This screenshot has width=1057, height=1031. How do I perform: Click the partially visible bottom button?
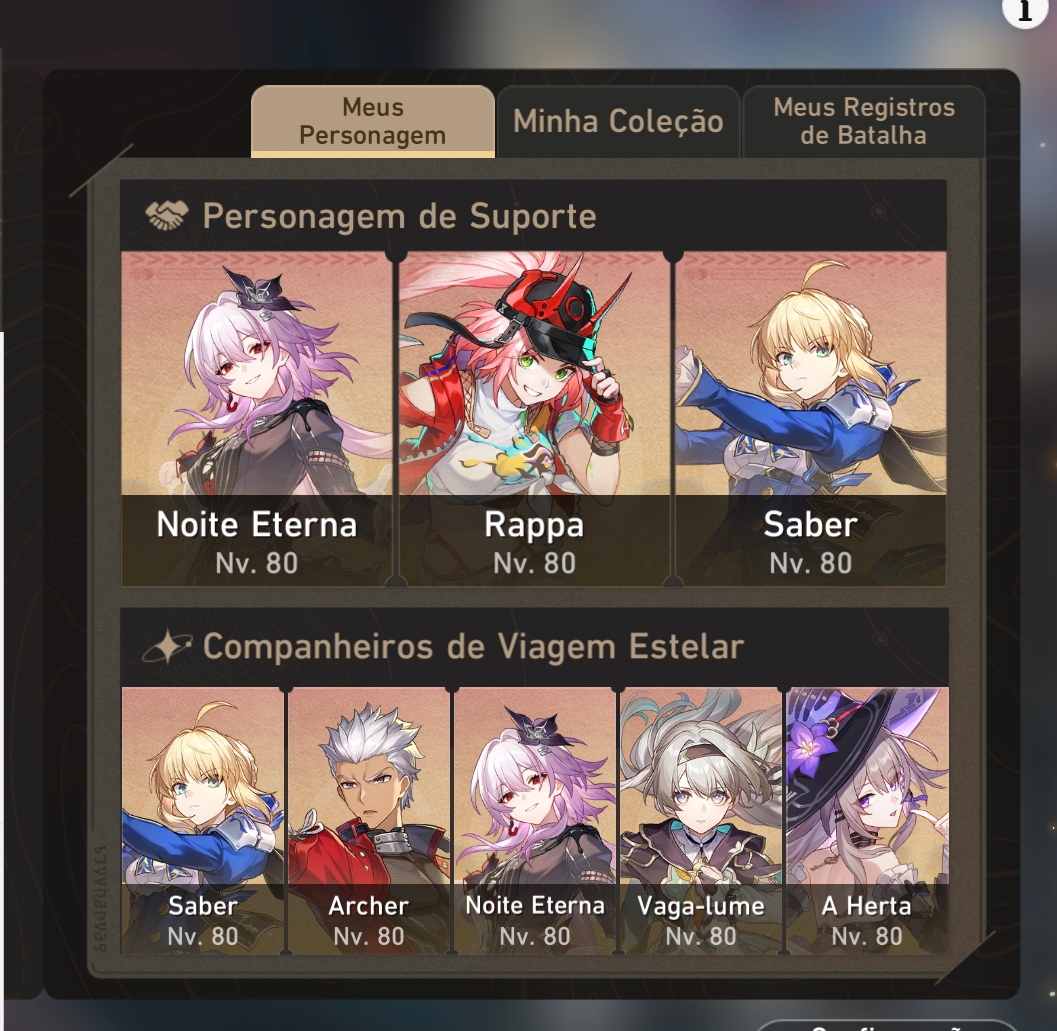[x=886, y=1025]
